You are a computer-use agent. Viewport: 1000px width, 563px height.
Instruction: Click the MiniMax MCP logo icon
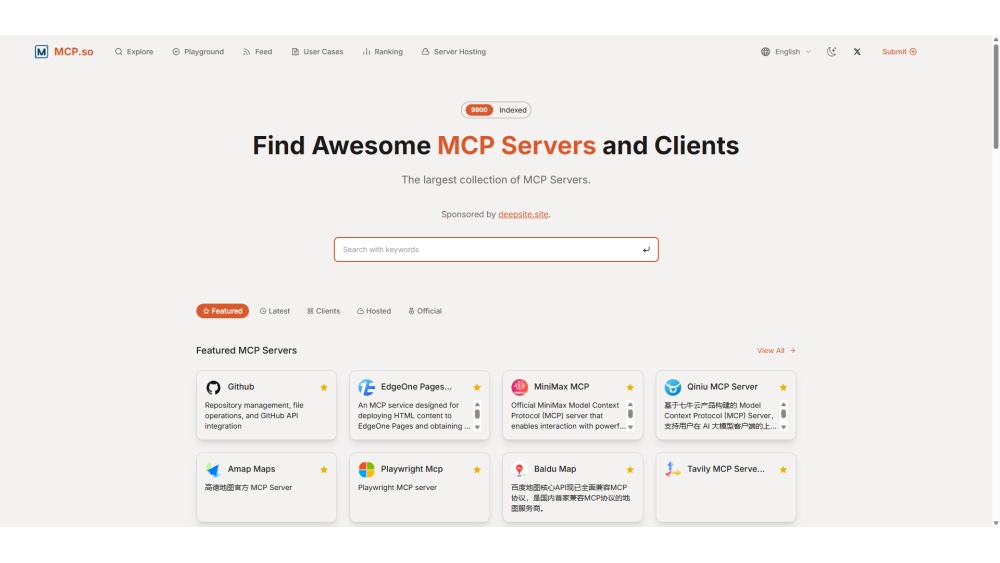(x=519, y=387)
